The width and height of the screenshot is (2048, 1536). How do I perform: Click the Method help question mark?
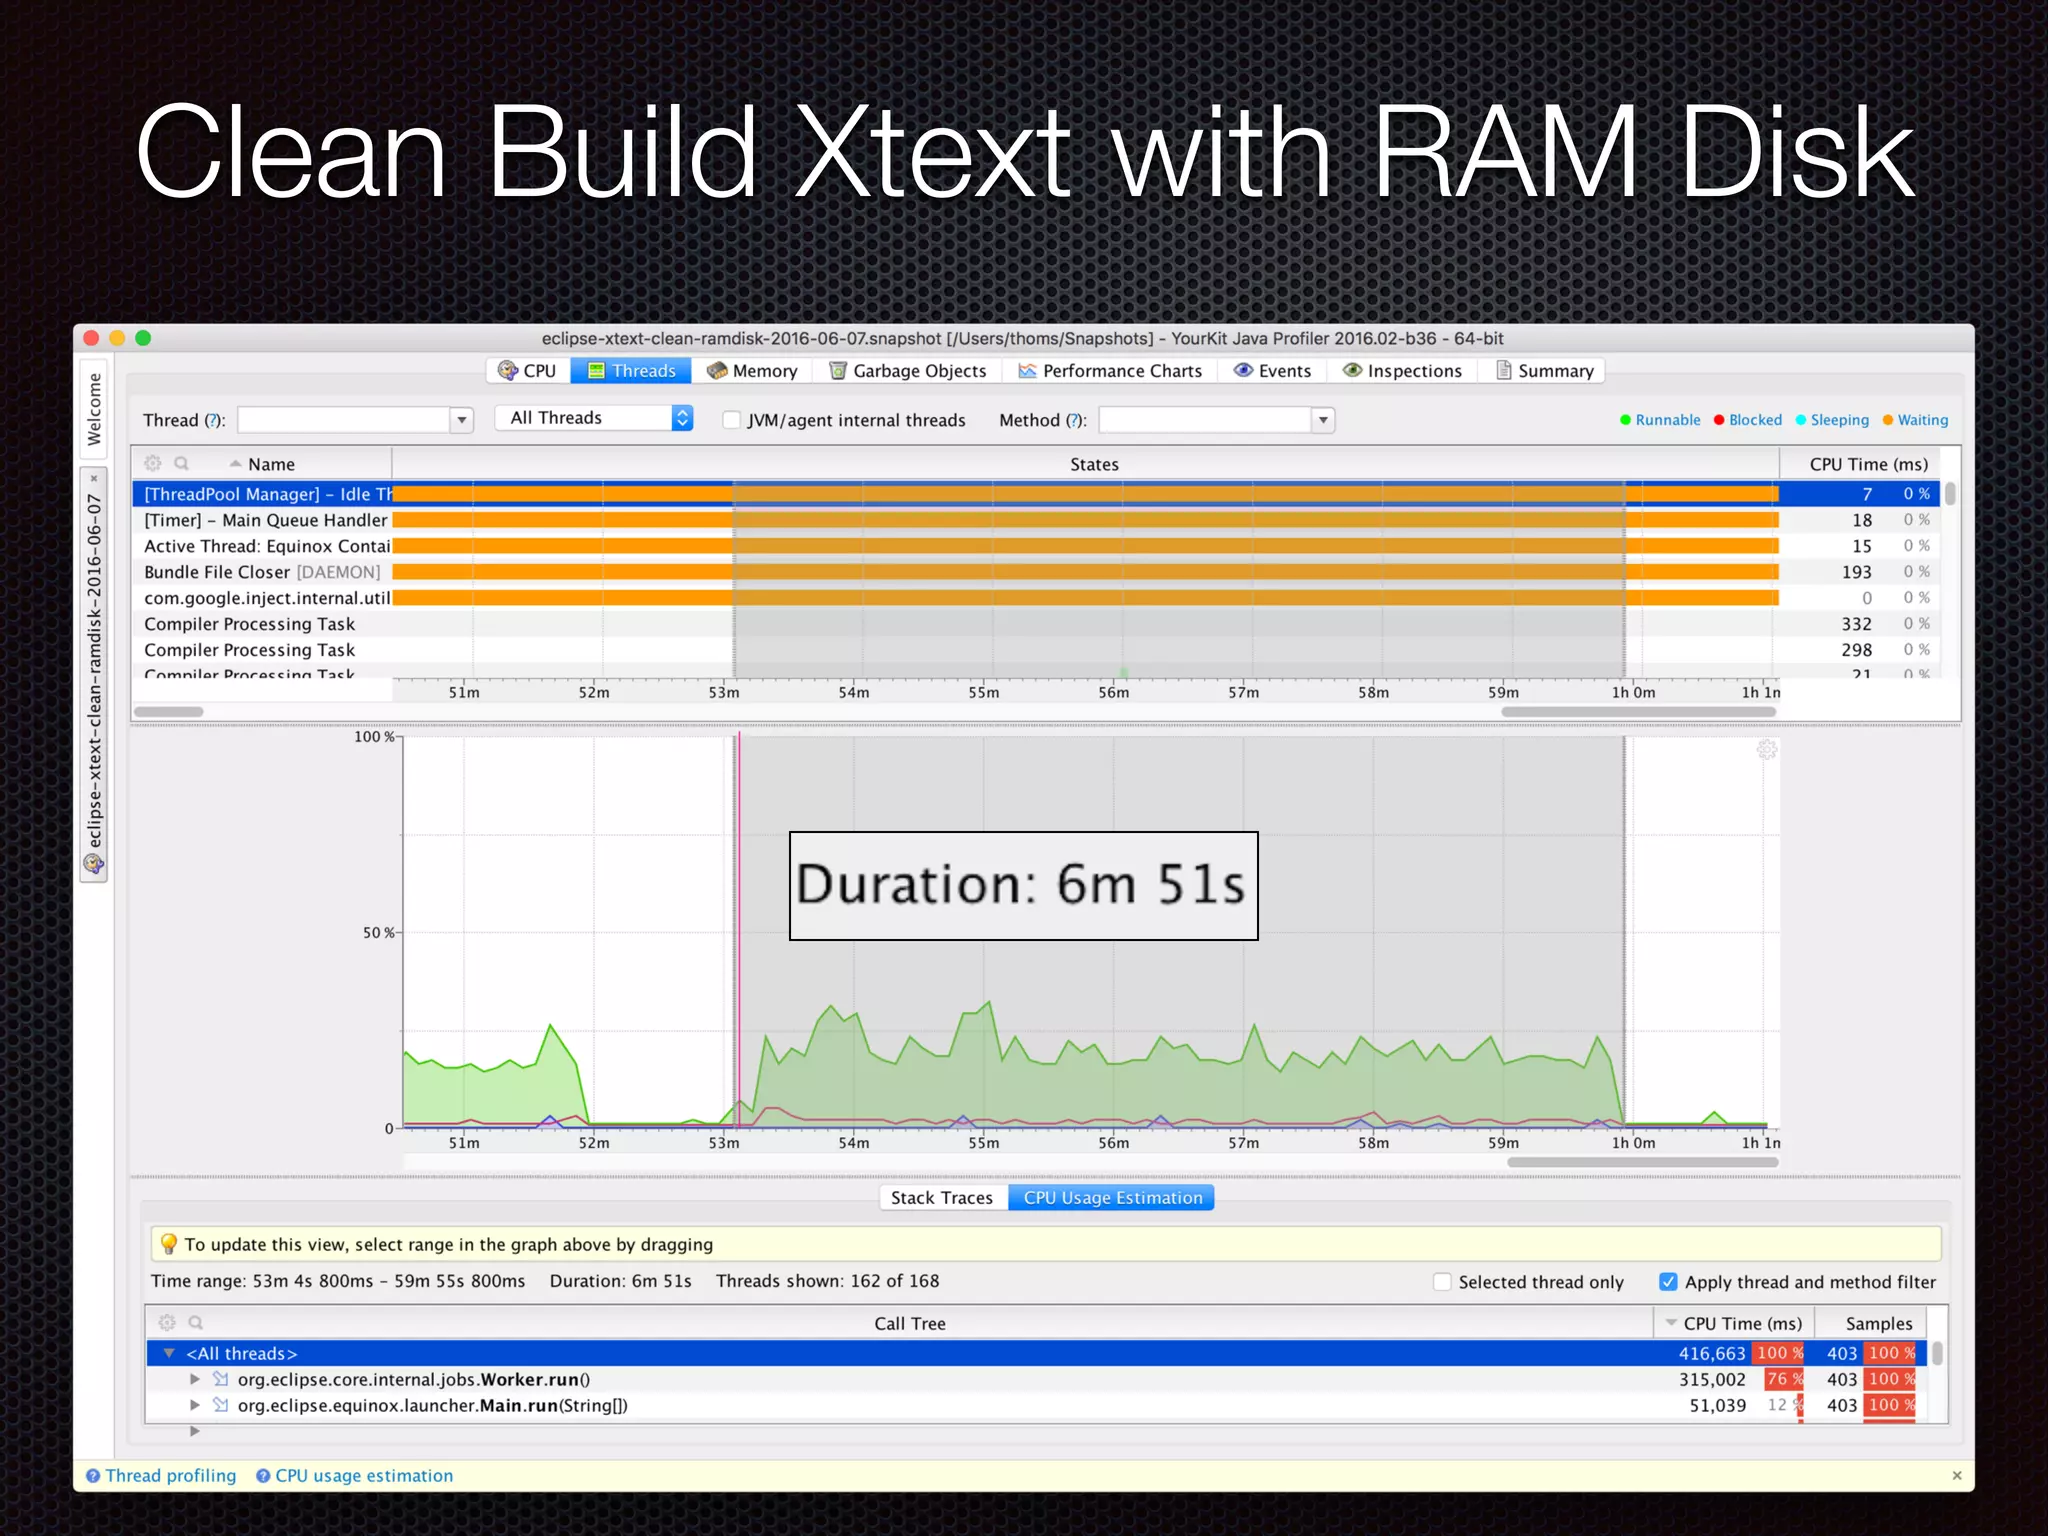pyautogui.click(x=1075, y=421)
